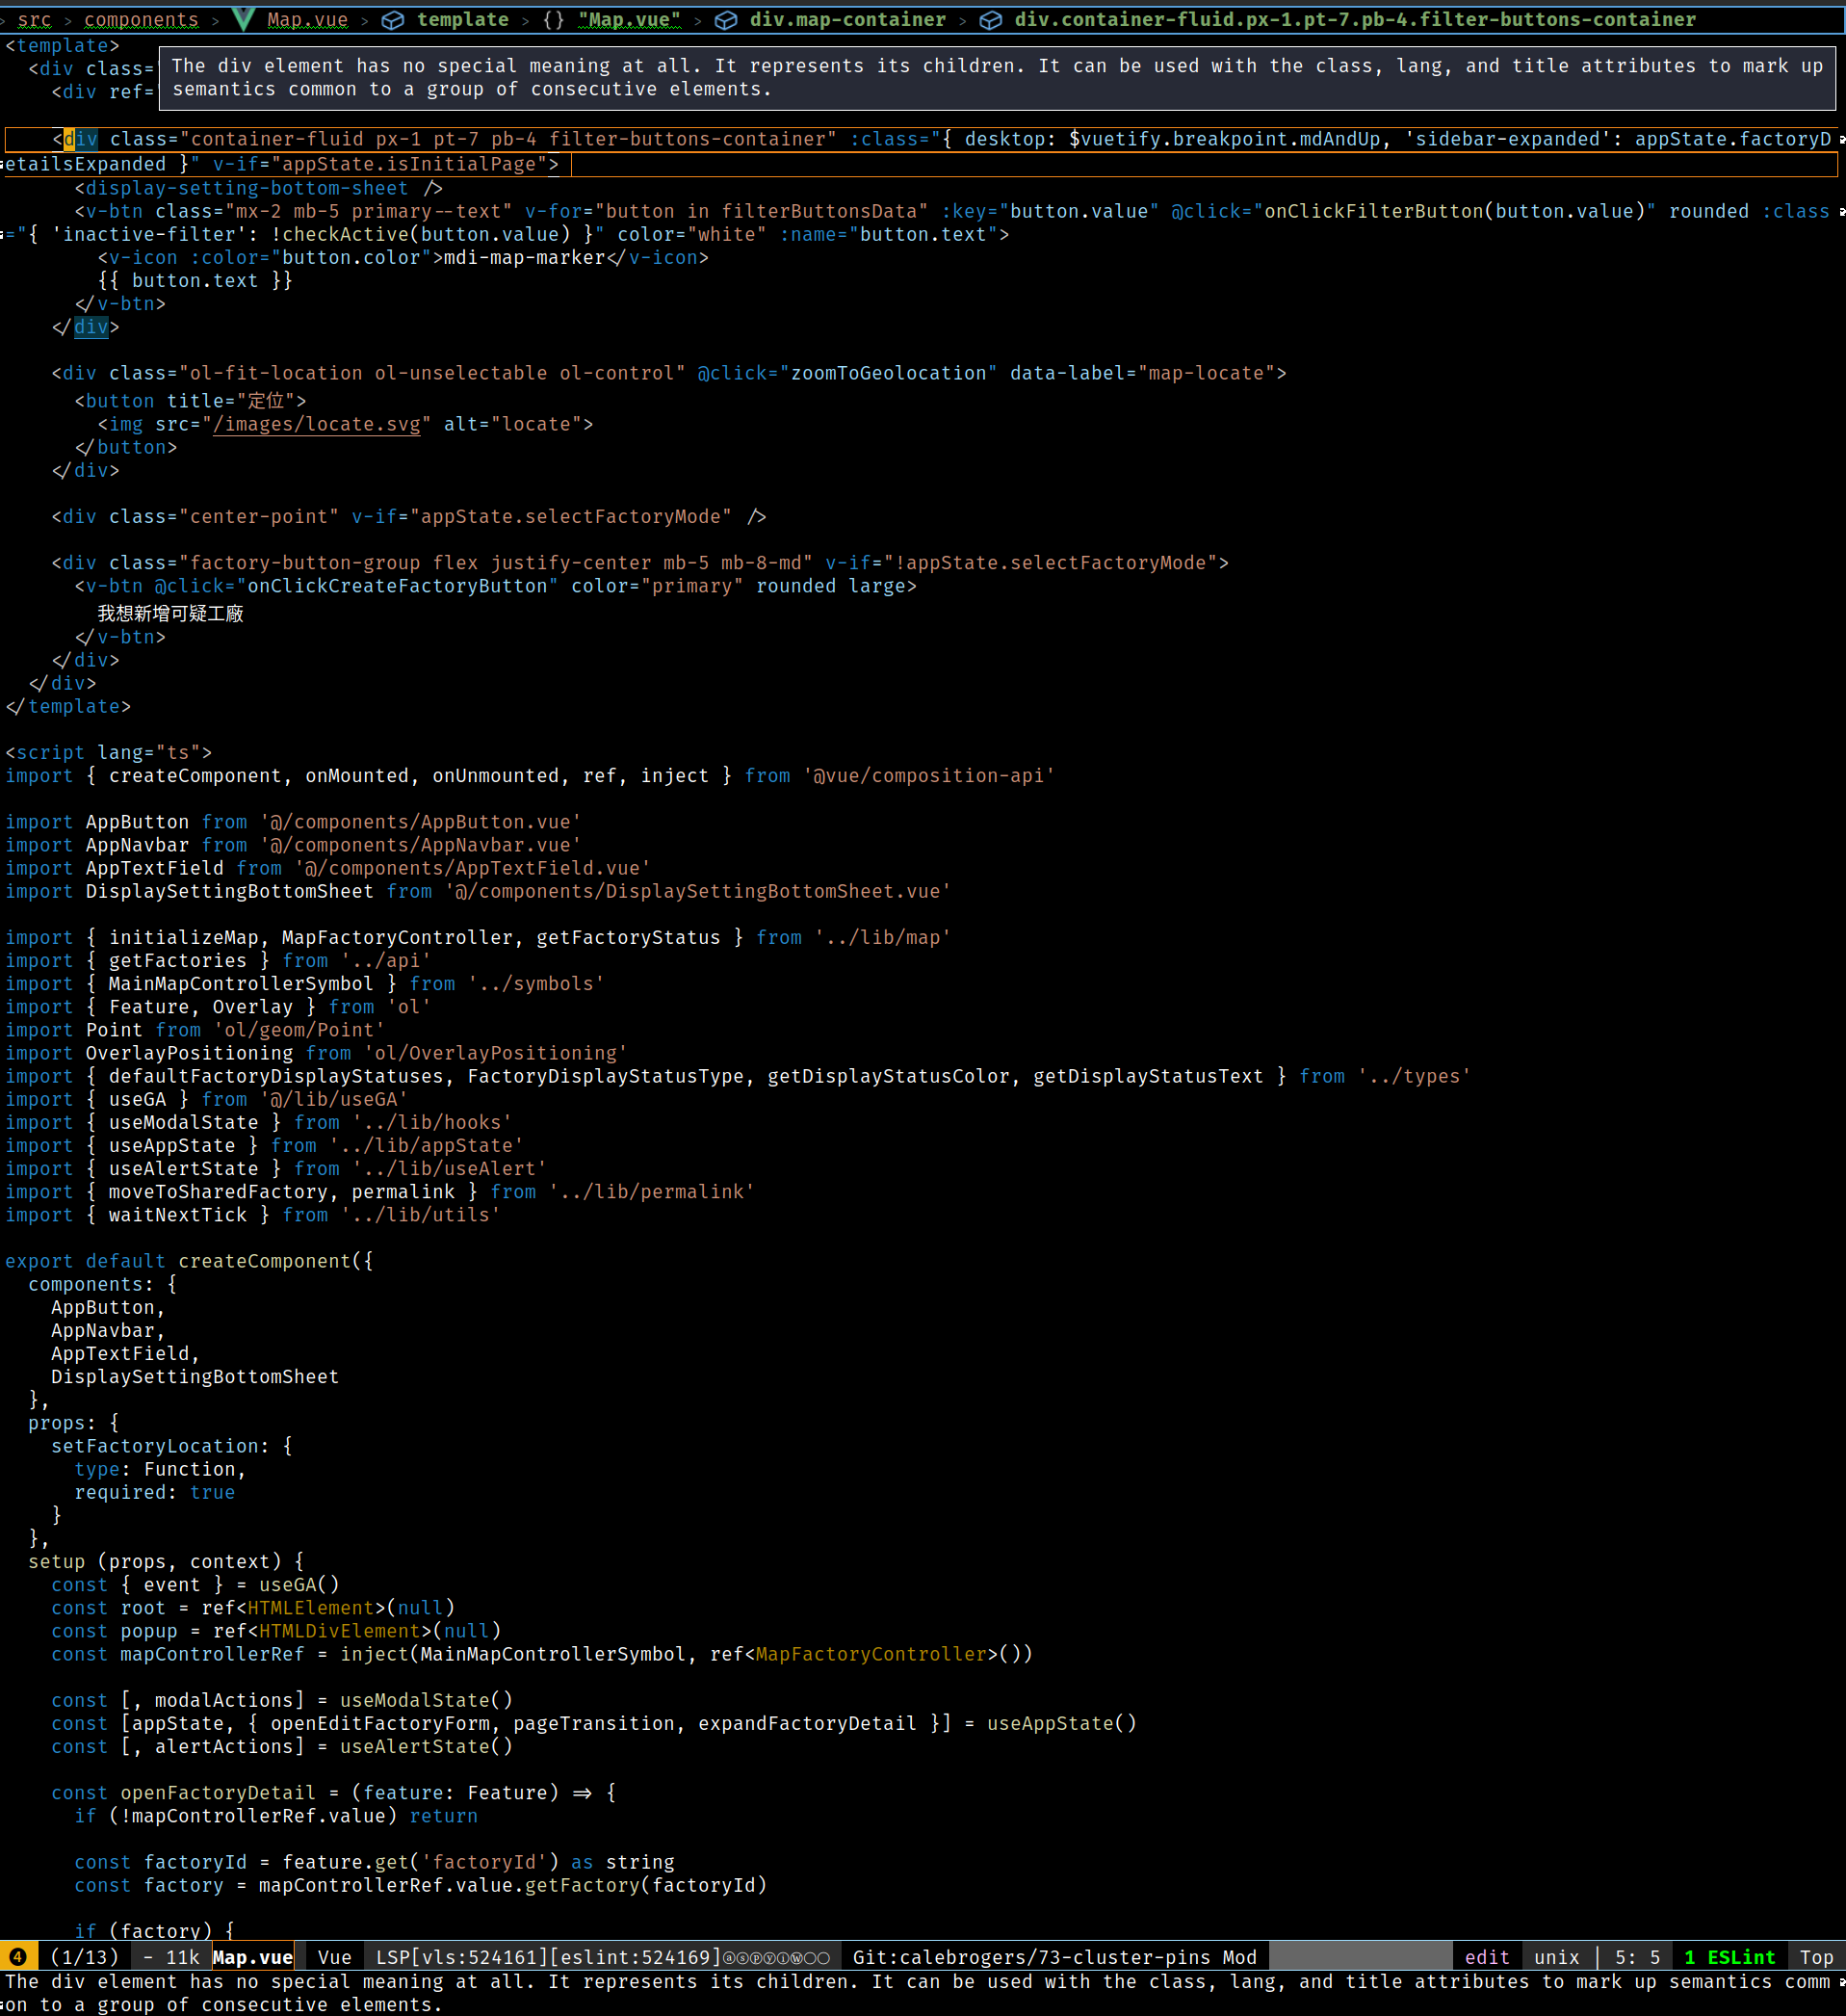Click the curly braces icon in breadcrumb

(x=554, y=20)
